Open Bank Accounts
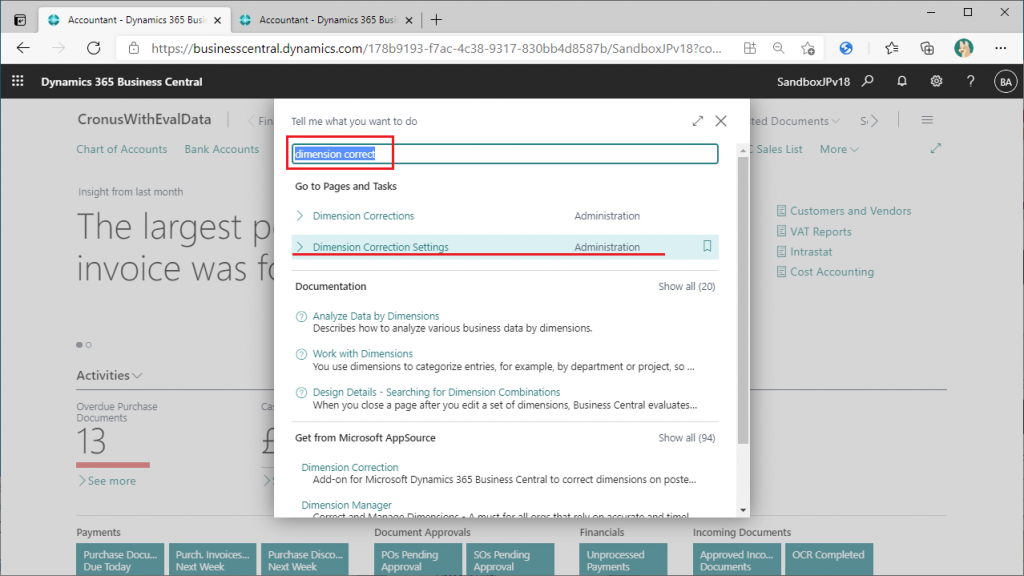This screenshot has height=576, width=1024. 221,149
